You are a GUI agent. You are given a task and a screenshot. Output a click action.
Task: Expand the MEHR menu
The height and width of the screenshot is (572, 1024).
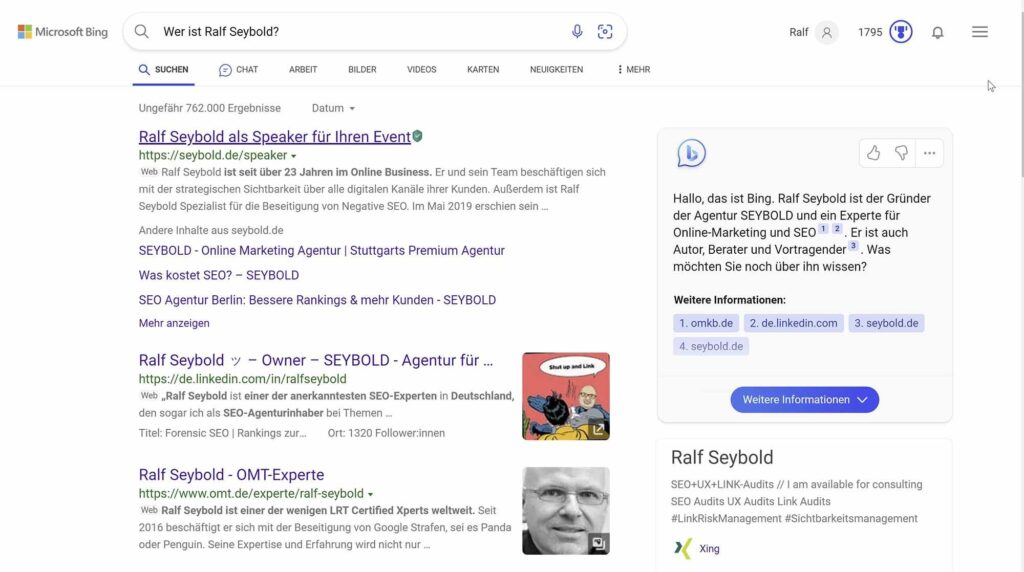coord(633,69)
